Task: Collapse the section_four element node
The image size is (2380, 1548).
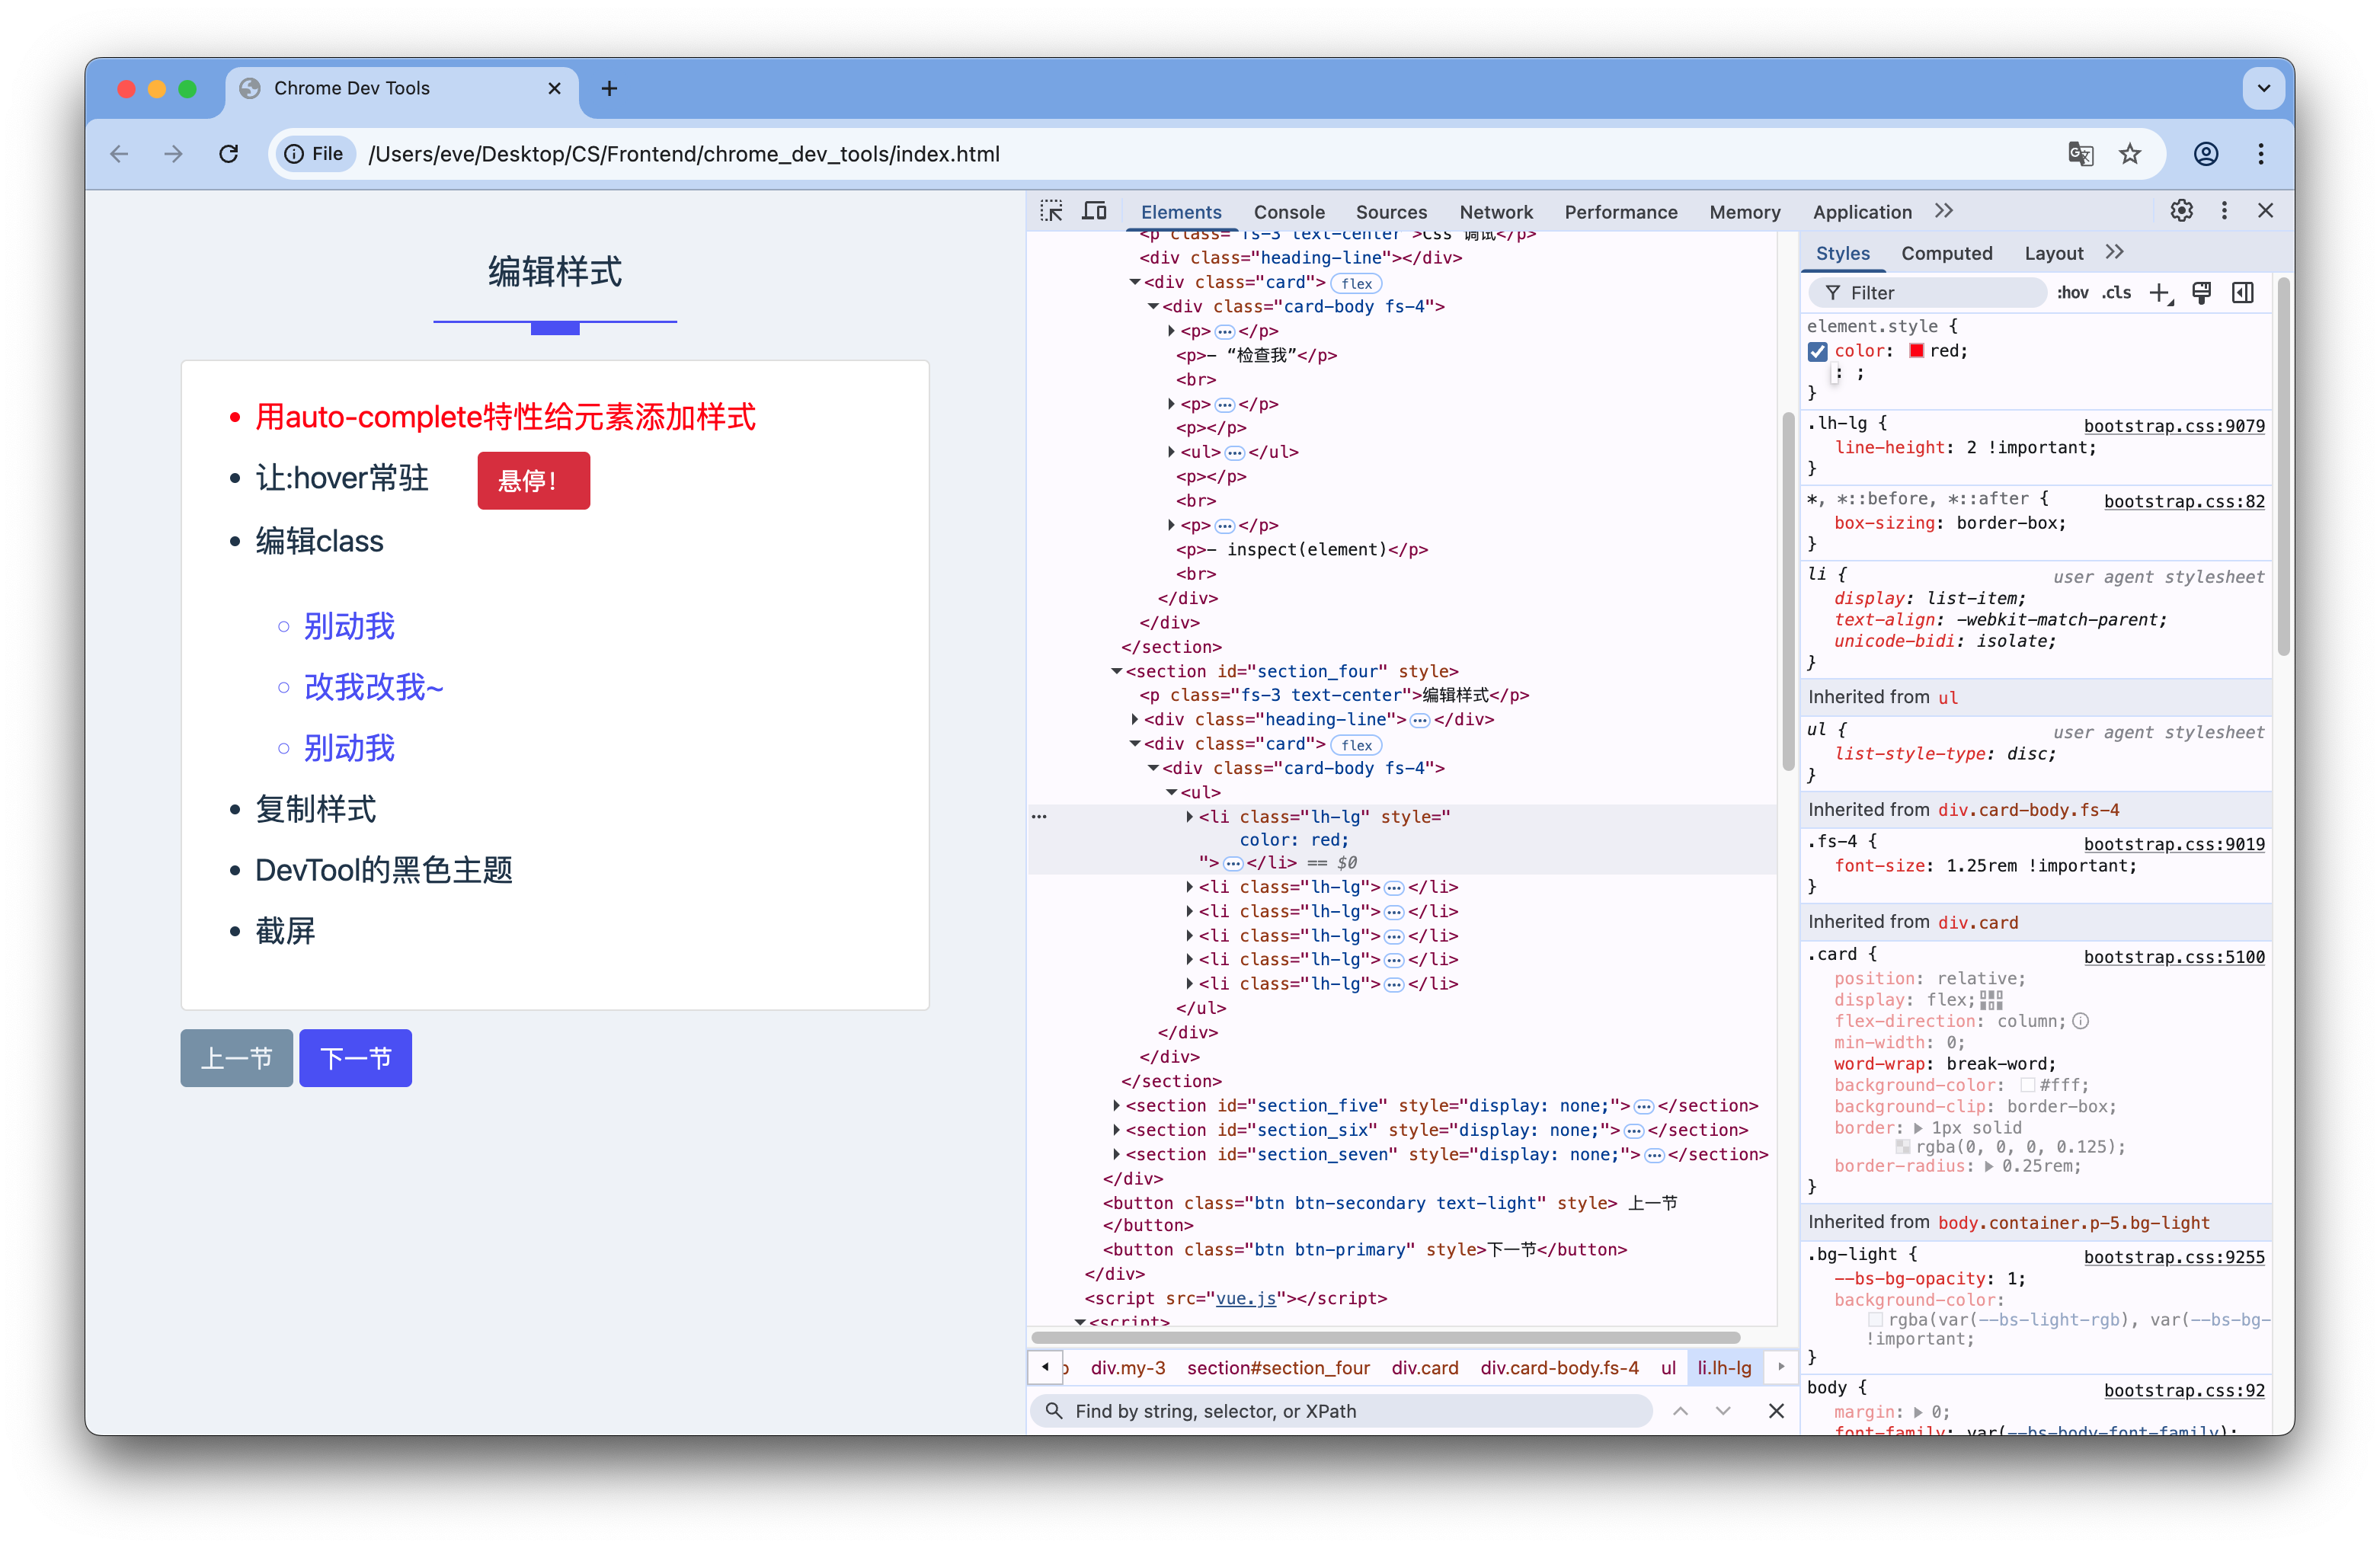Action: coord(1116,672)
